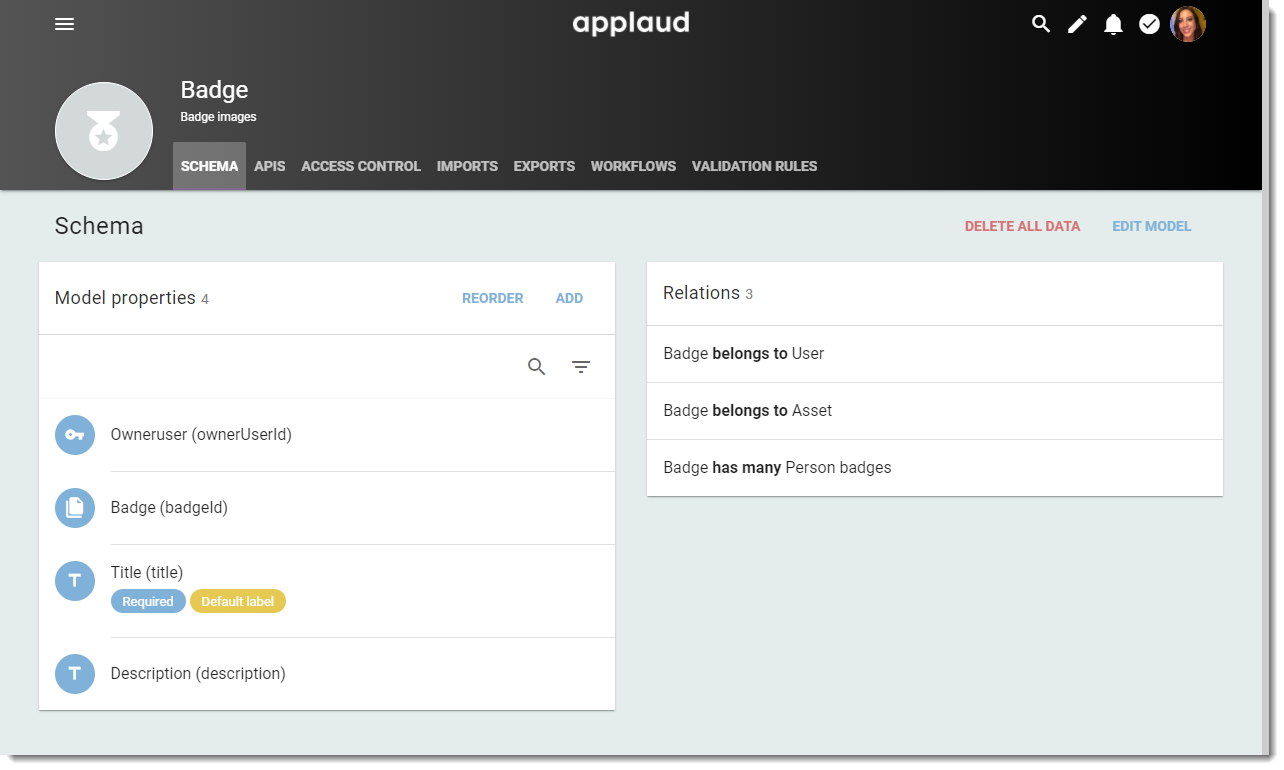The width and height of the screenshot is (1284, 770).
Task: Select the Schema tab
Action: (x=210, y=166)
